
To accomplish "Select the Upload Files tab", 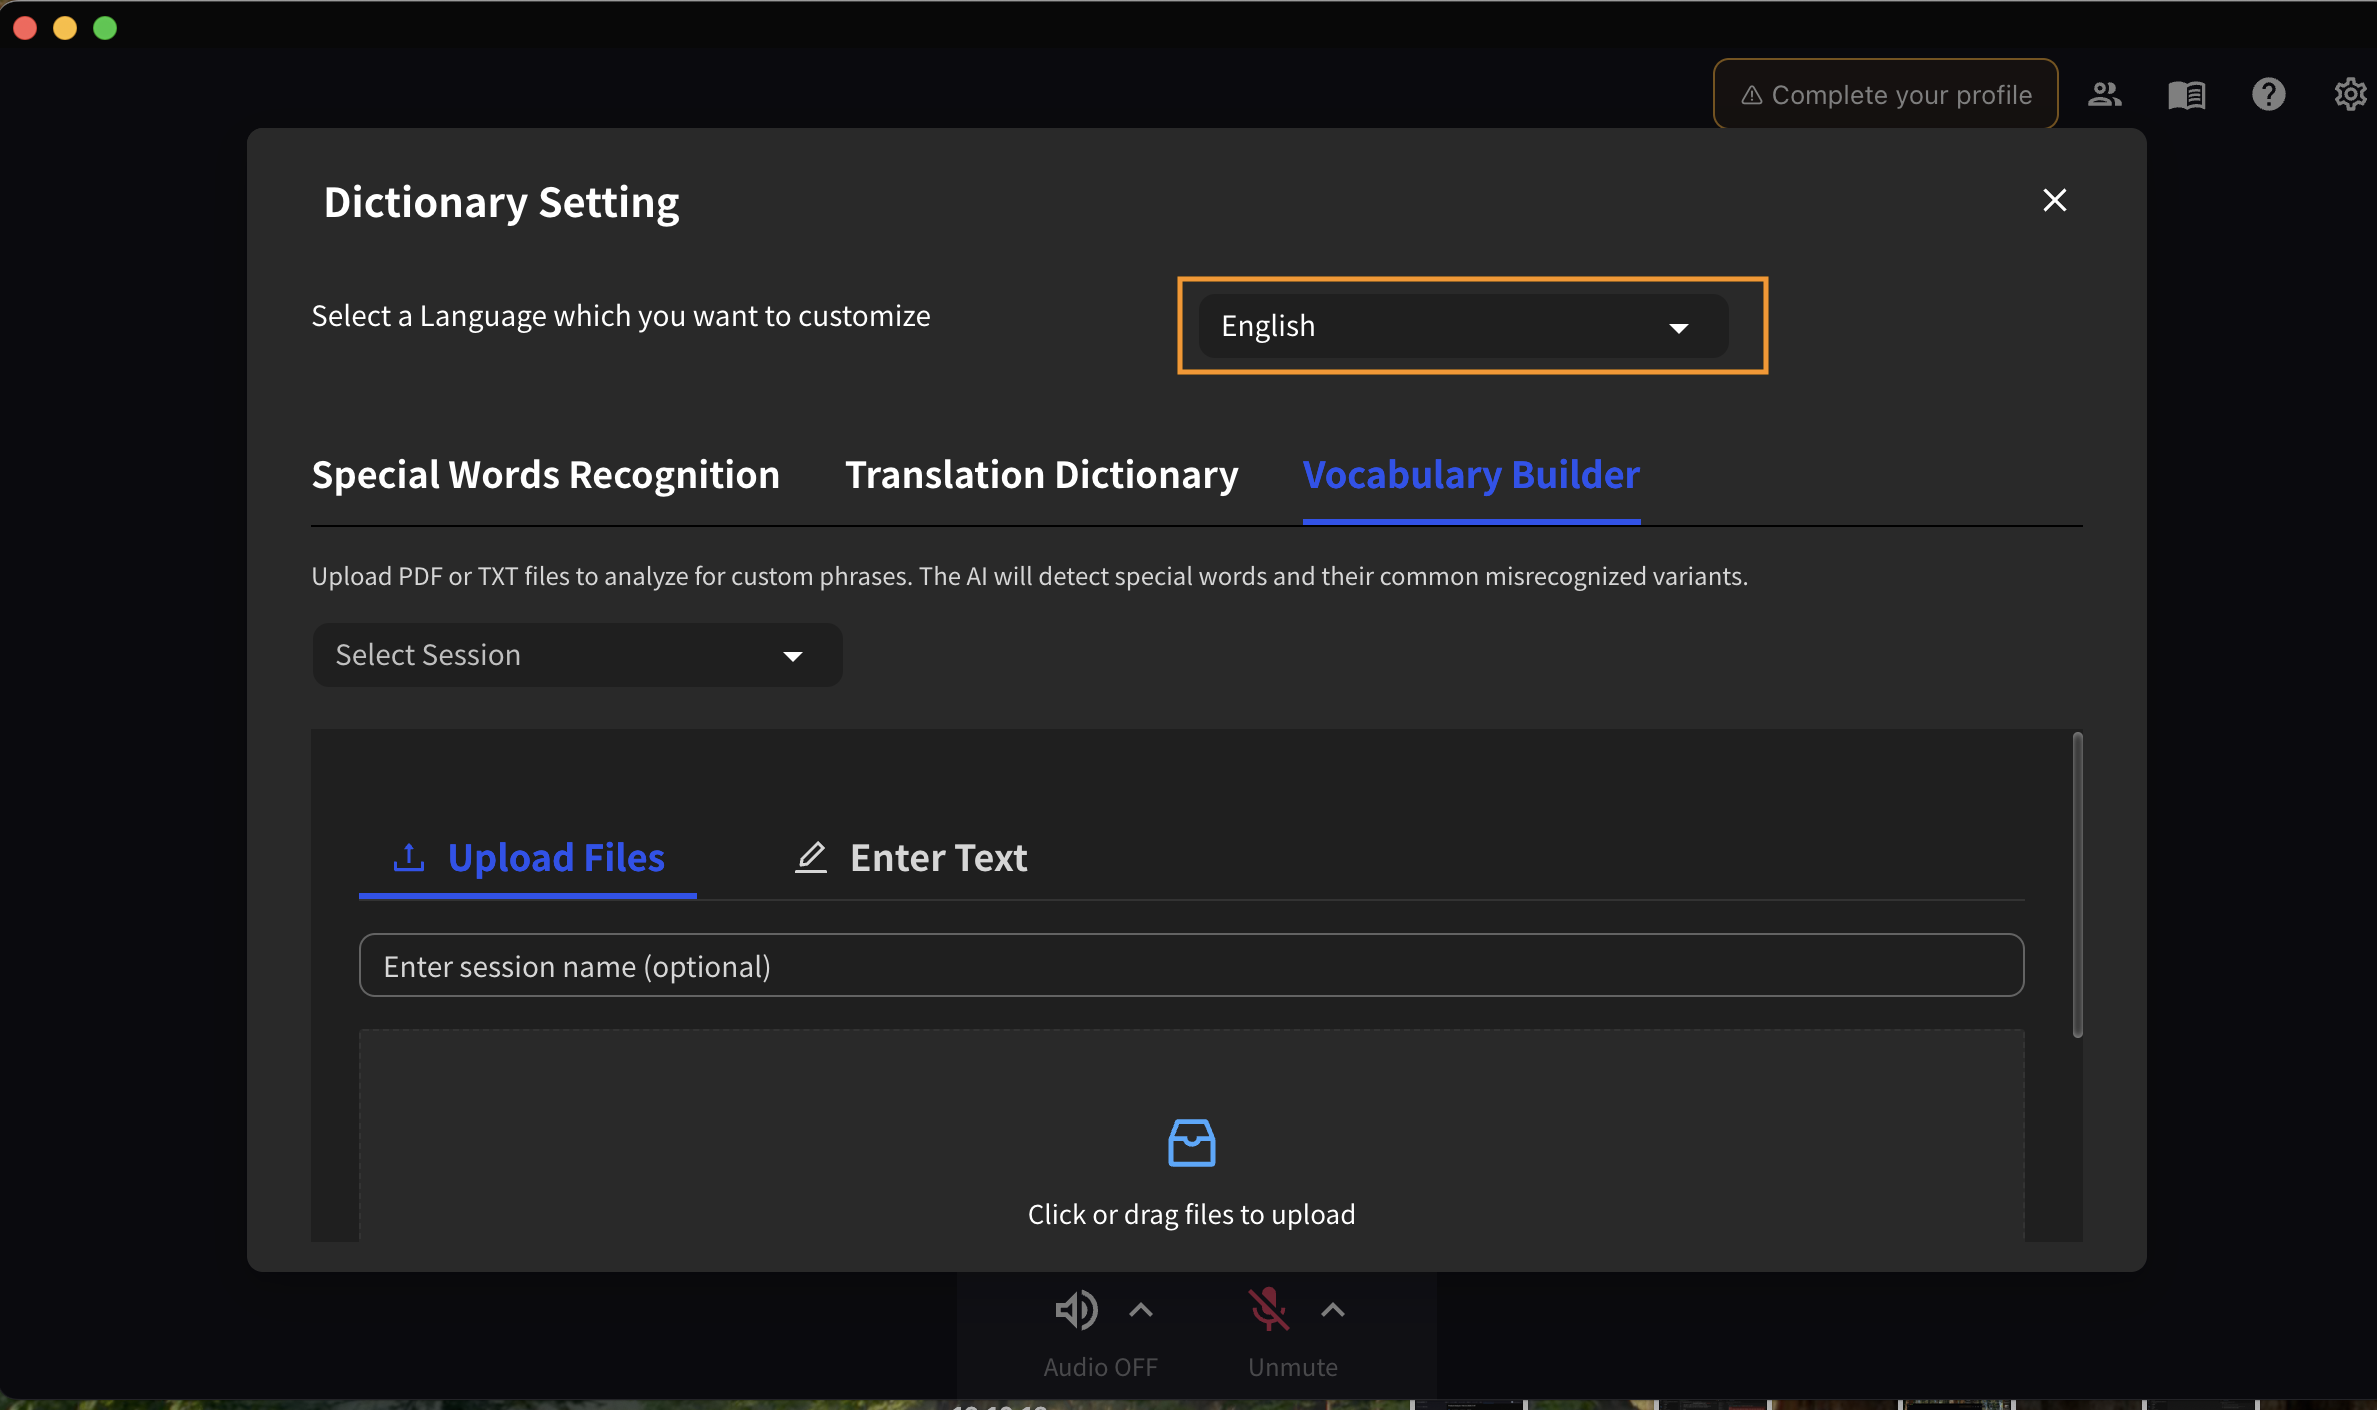I will pyautogui.click(x=528, y=858).
